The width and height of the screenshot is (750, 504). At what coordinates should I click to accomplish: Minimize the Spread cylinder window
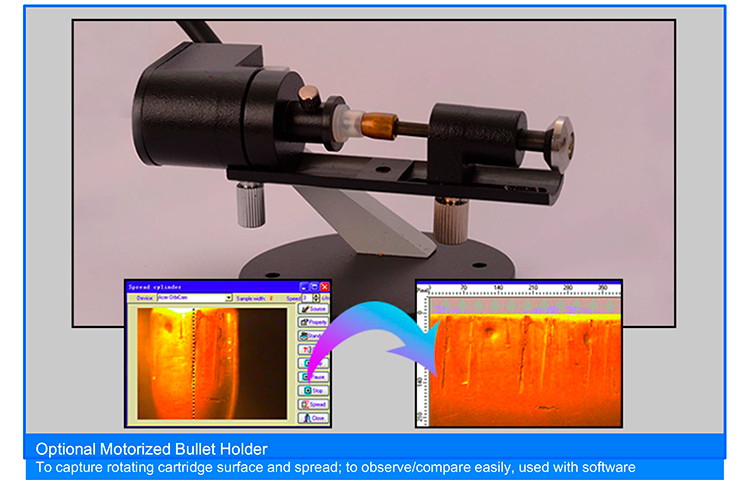[x=303, y=286]
